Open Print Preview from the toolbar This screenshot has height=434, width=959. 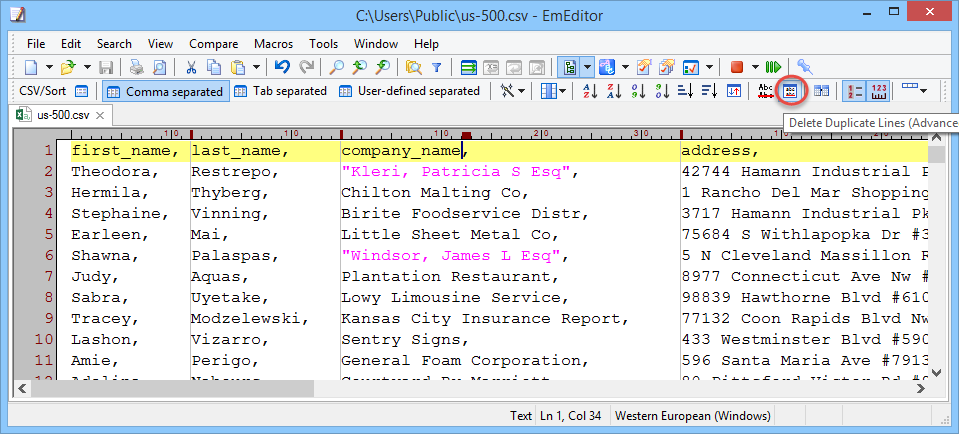pos(159,67)
